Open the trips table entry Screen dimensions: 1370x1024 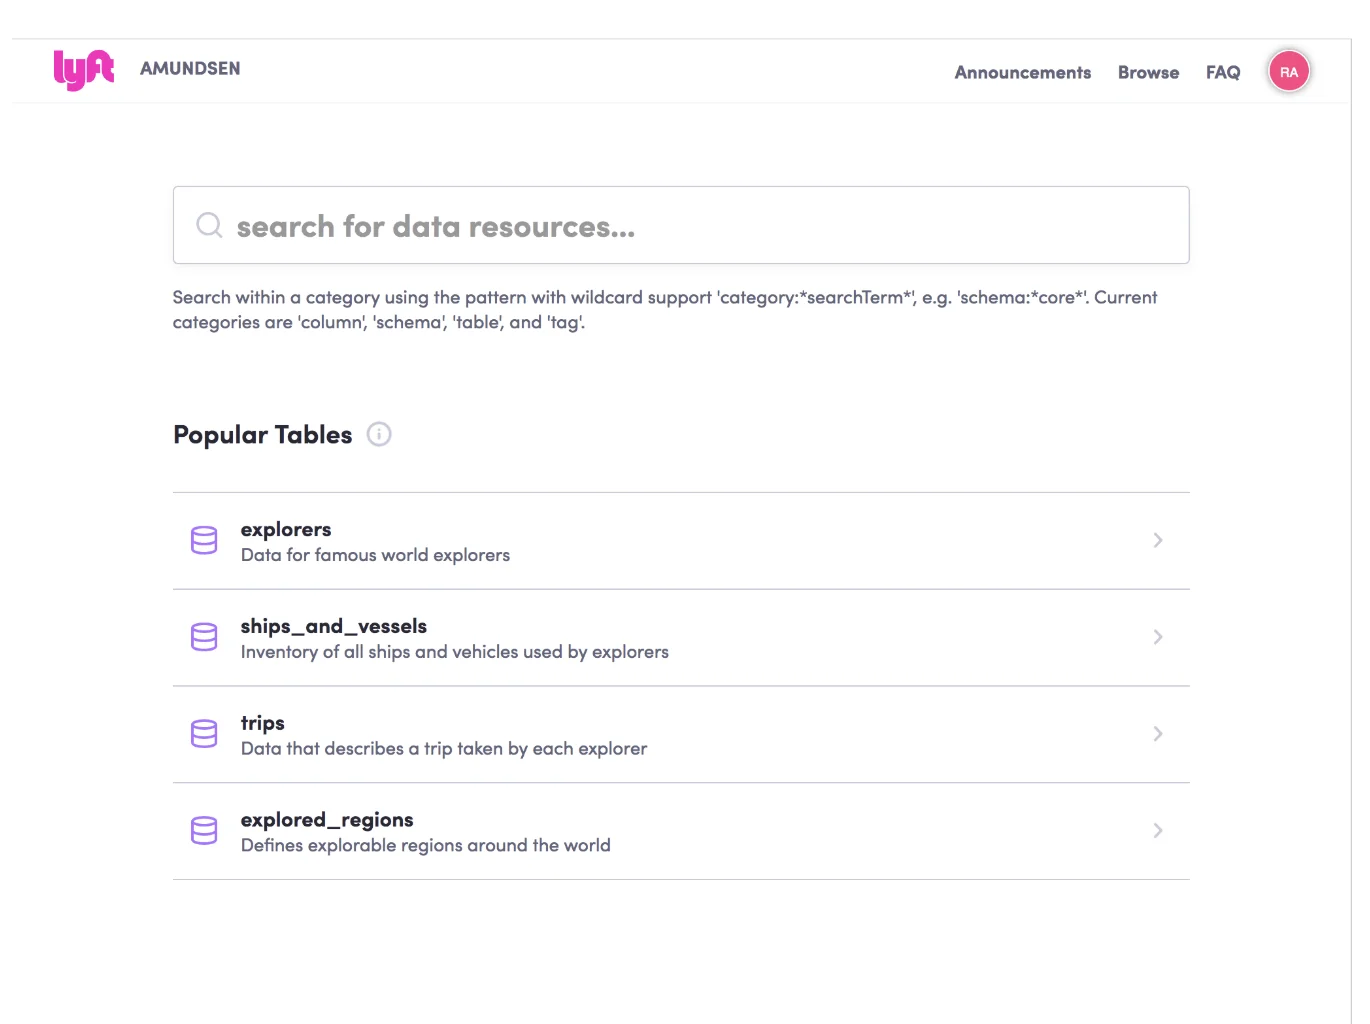(x=681, y=735)
